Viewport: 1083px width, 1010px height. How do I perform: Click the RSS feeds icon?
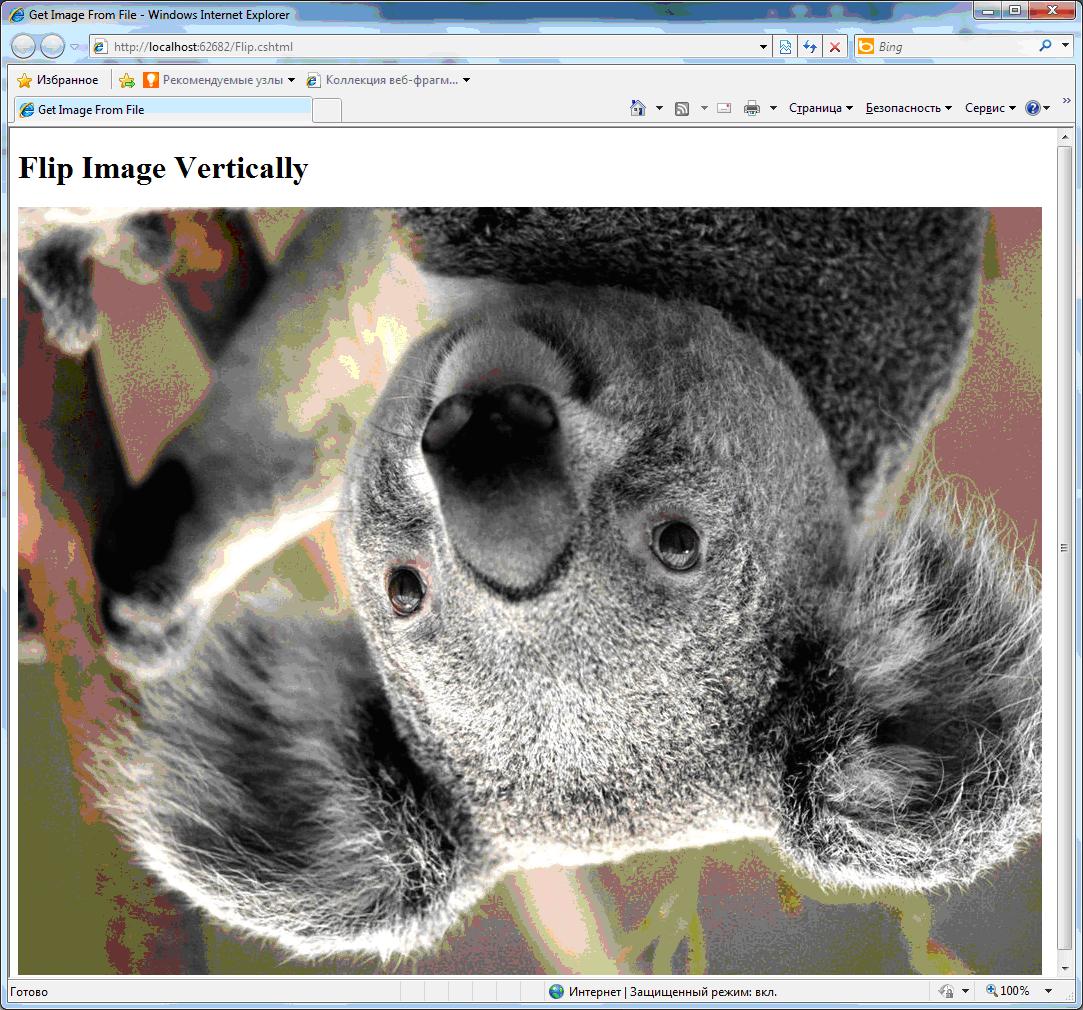pos(682,108)
